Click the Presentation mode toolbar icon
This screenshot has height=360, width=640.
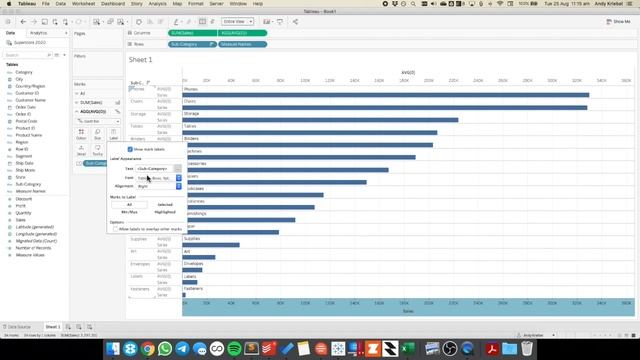click(x=280, y=22)
